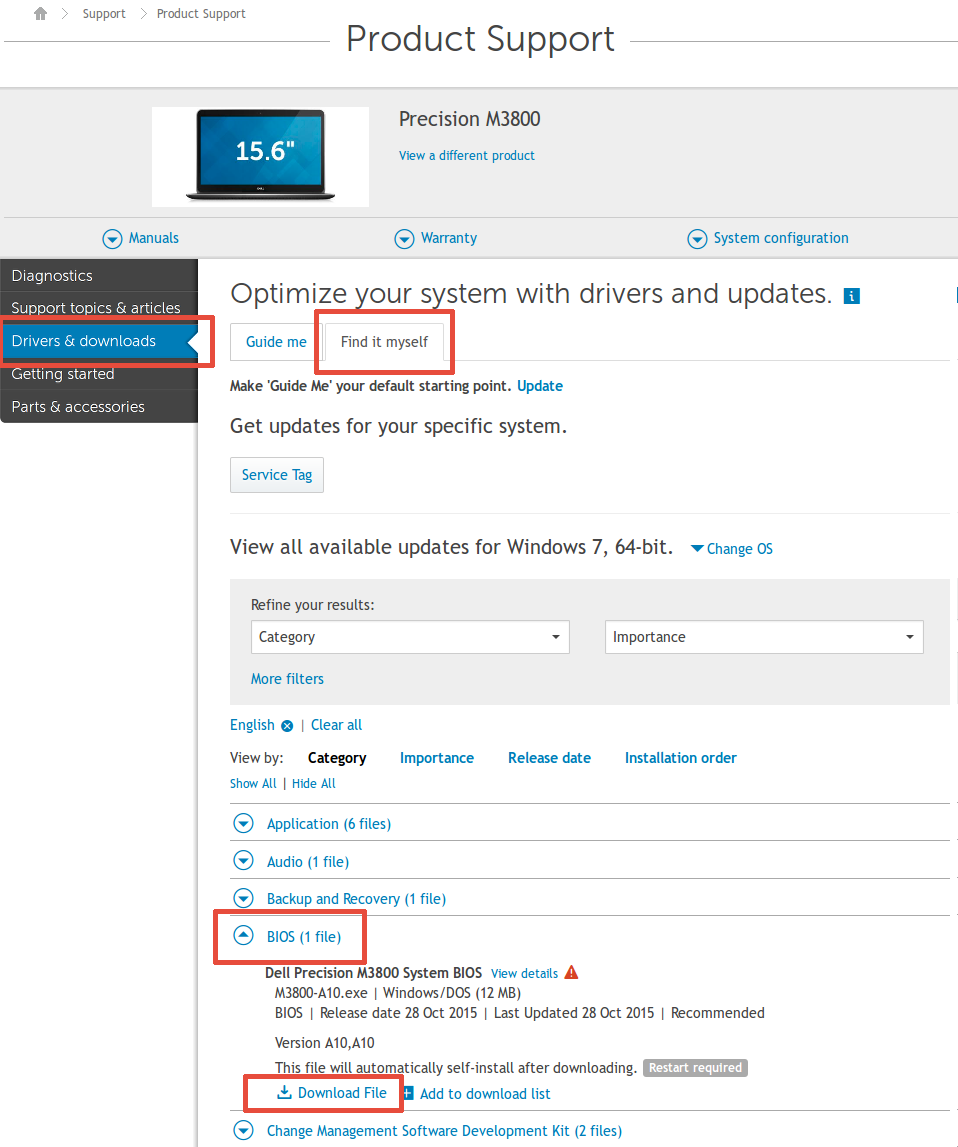Click Add to download list
Image resolution: width=958 pixels, height=1147 pixels.
click(x=485, y=1094)
